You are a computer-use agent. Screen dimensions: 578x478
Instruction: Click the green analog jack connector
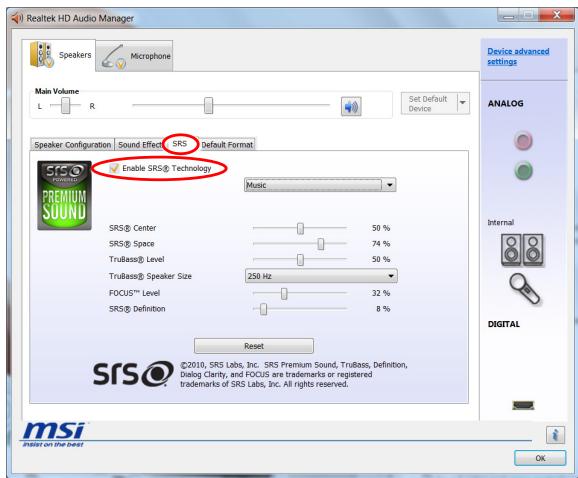click(x=523, y=171)
